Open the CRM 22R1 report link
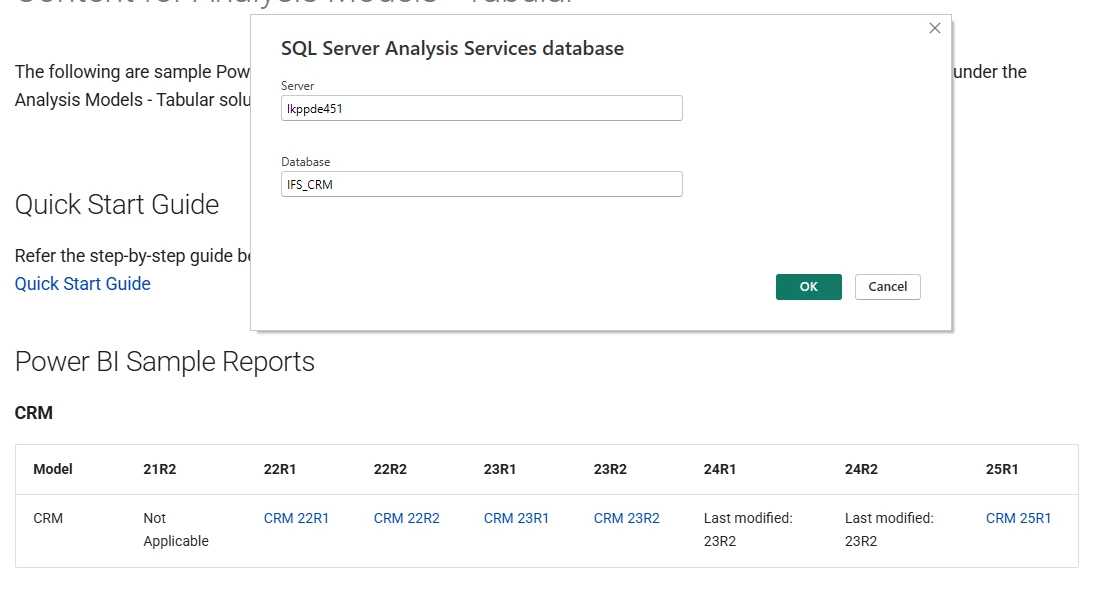 [x=296, y=518]
